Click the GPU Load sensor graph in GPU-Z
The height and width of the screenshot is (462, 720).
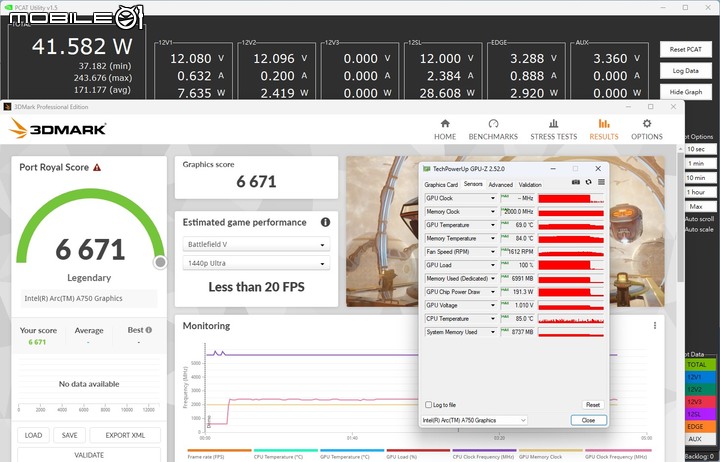[x=571, y=265]
